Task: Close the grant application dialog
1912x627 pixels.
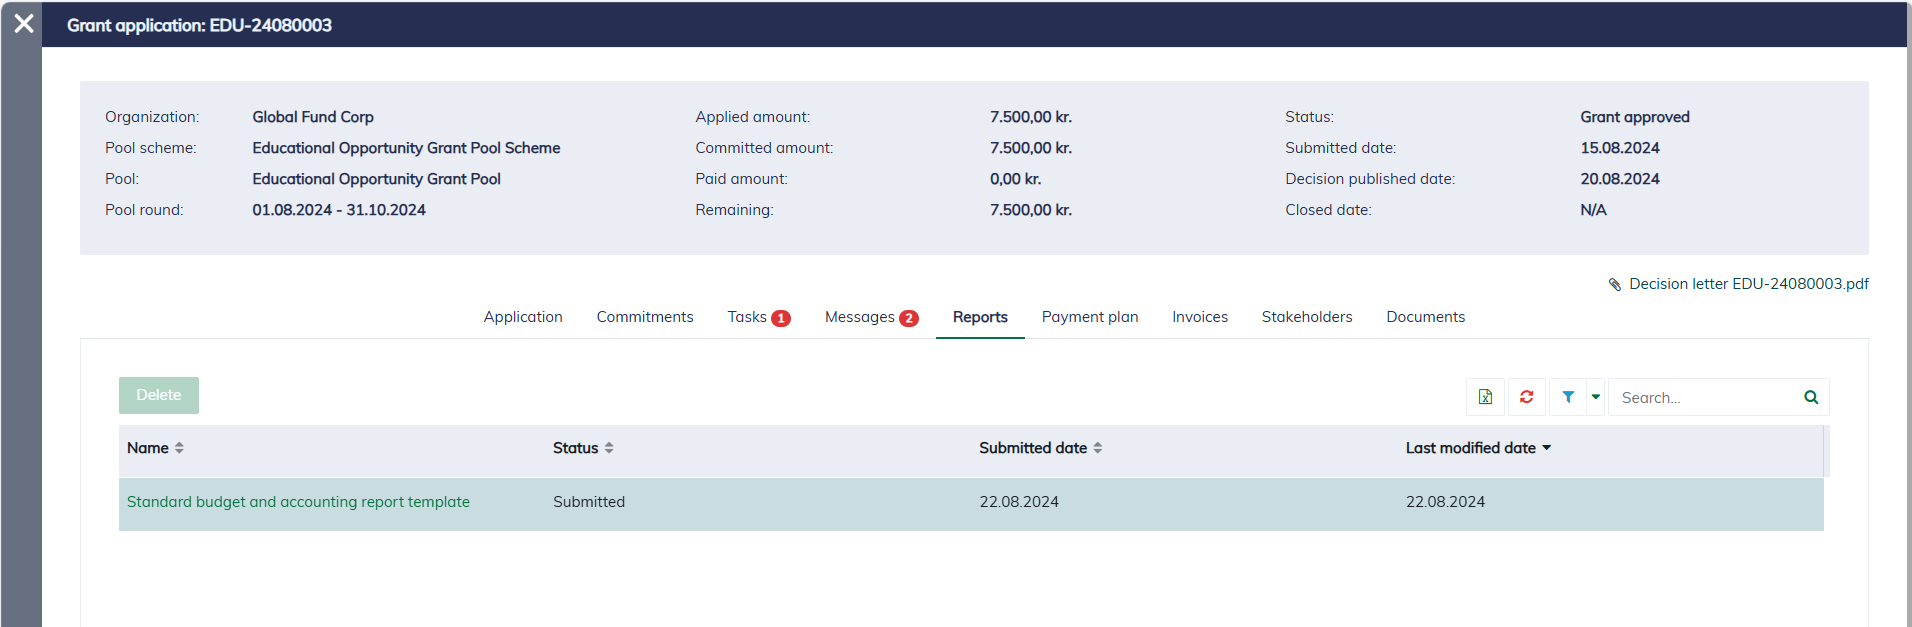Action: point(24,24)
